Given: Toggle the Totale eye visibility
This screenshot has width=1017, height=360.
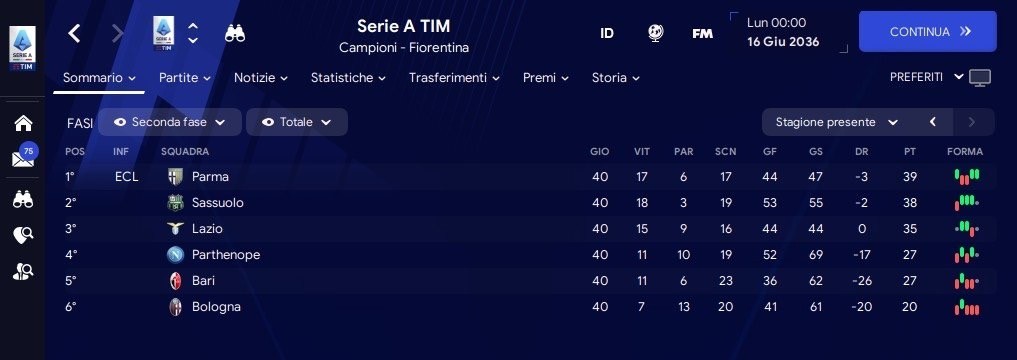Looking at the screenshot, I should (x=268, y=122).
